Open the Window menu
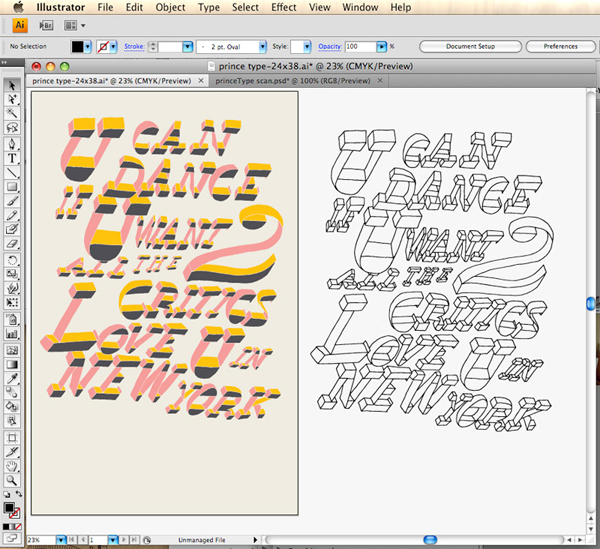The image size is (600, 549). pyautogui.click(x=360, y=7)
